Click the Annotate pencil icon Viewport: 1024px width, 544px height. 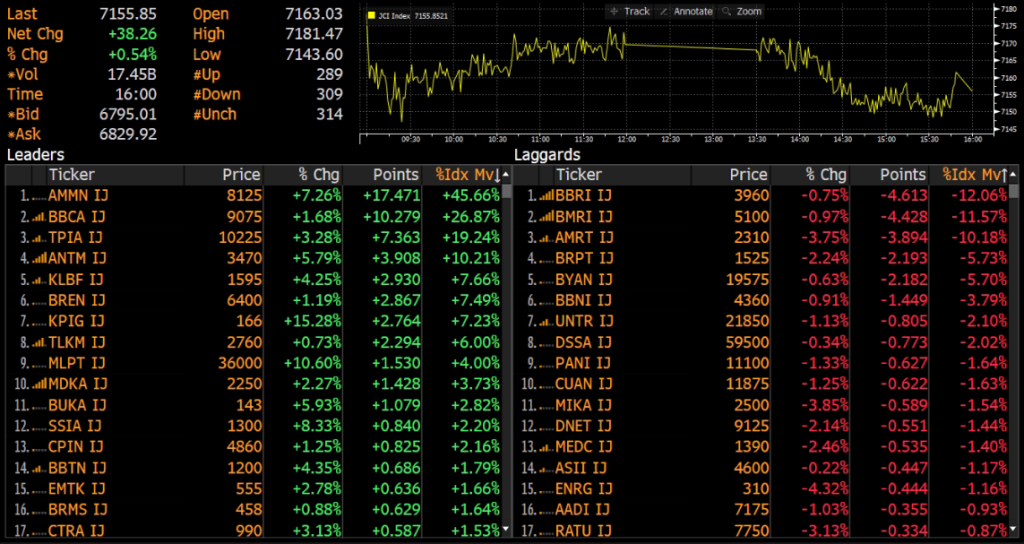(x=664, y=11)
